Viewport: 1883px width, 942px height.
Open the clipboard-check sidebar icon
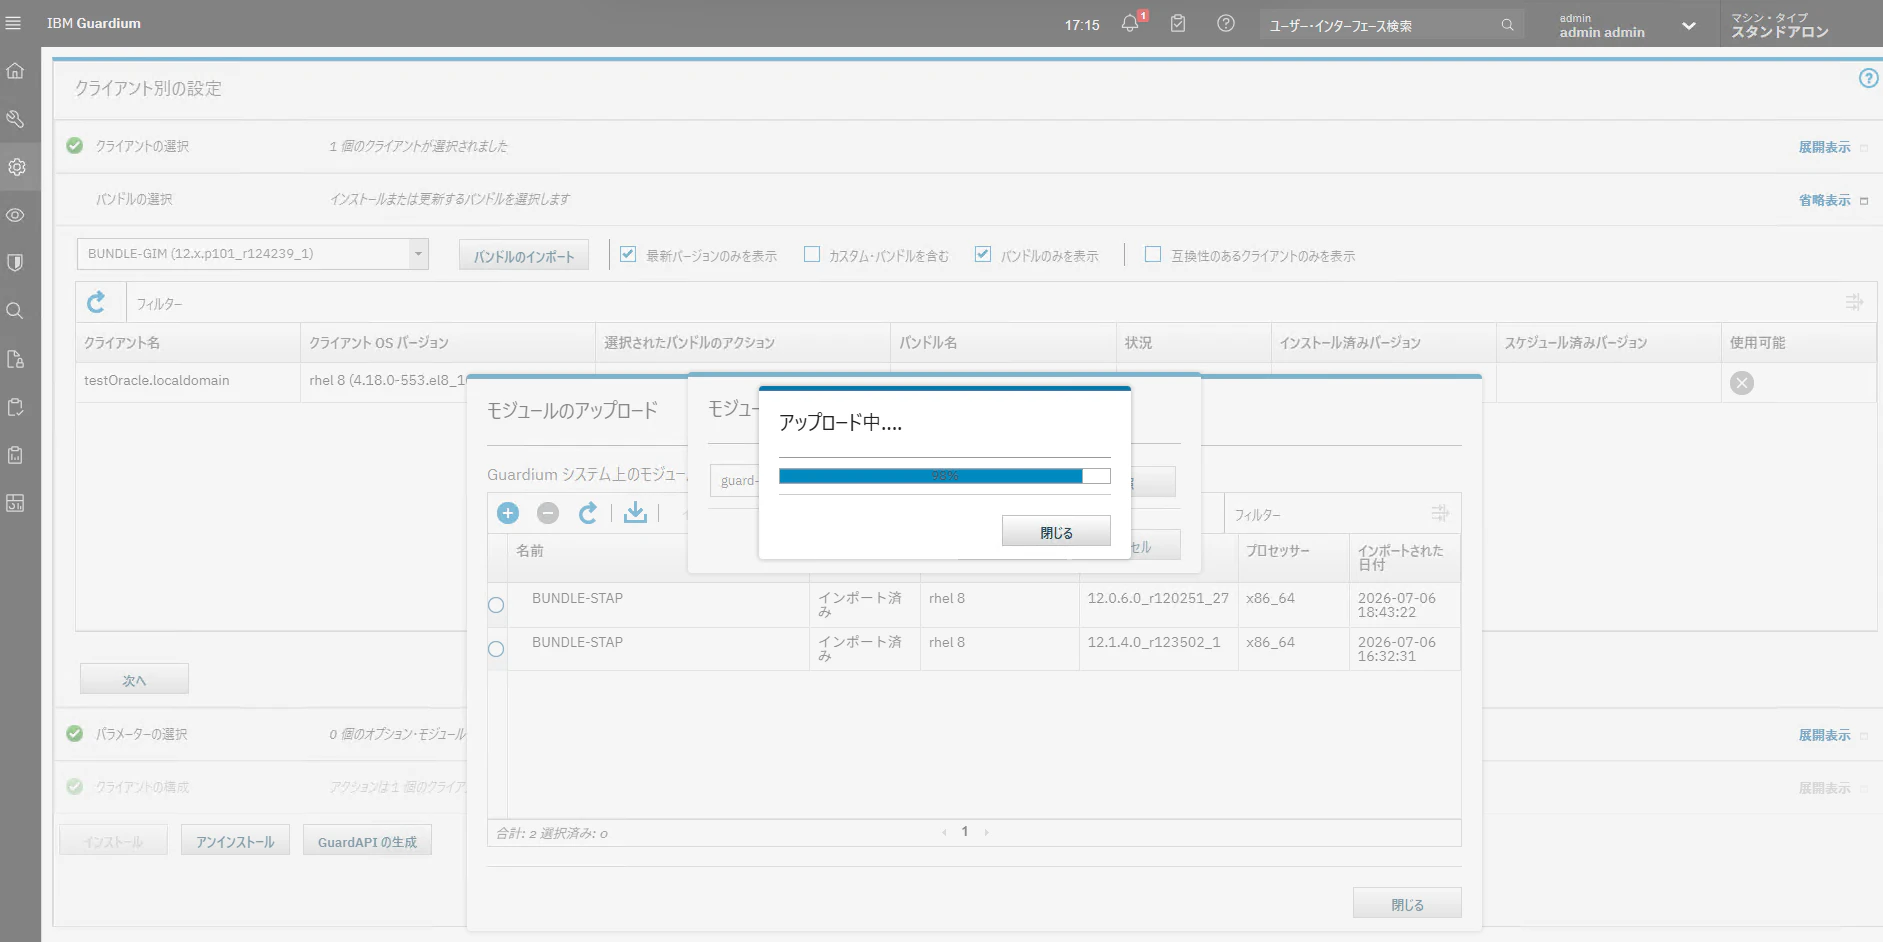15,407
